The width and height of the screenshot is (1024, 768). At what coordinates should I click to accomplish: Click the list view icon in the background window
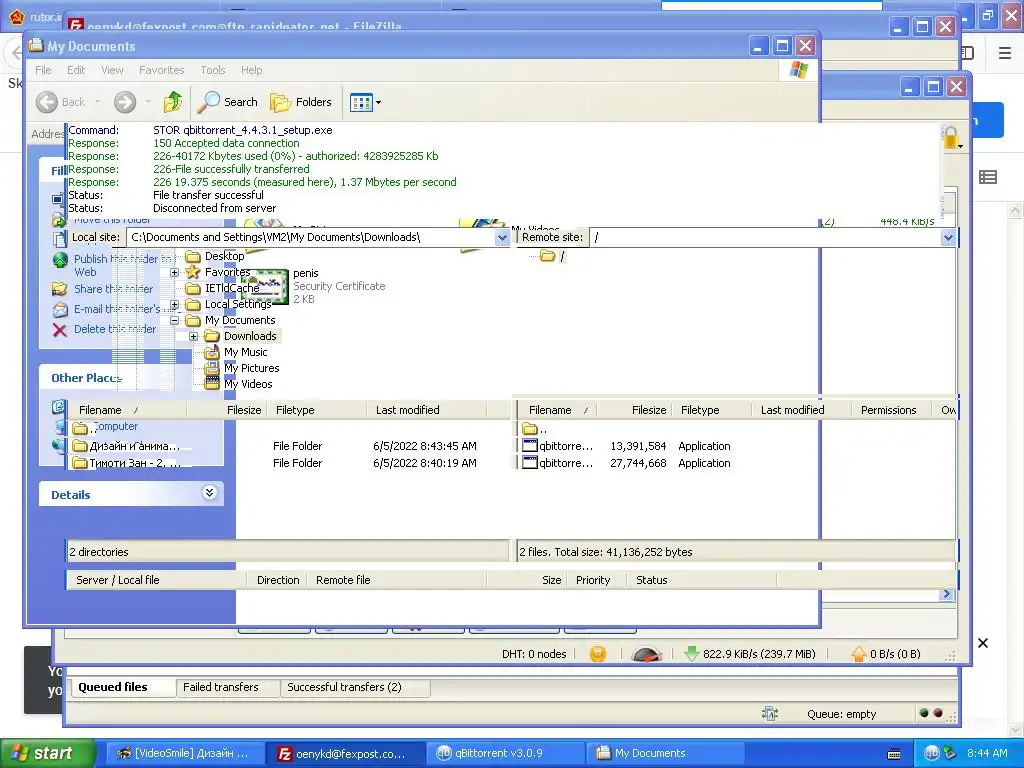988,176
